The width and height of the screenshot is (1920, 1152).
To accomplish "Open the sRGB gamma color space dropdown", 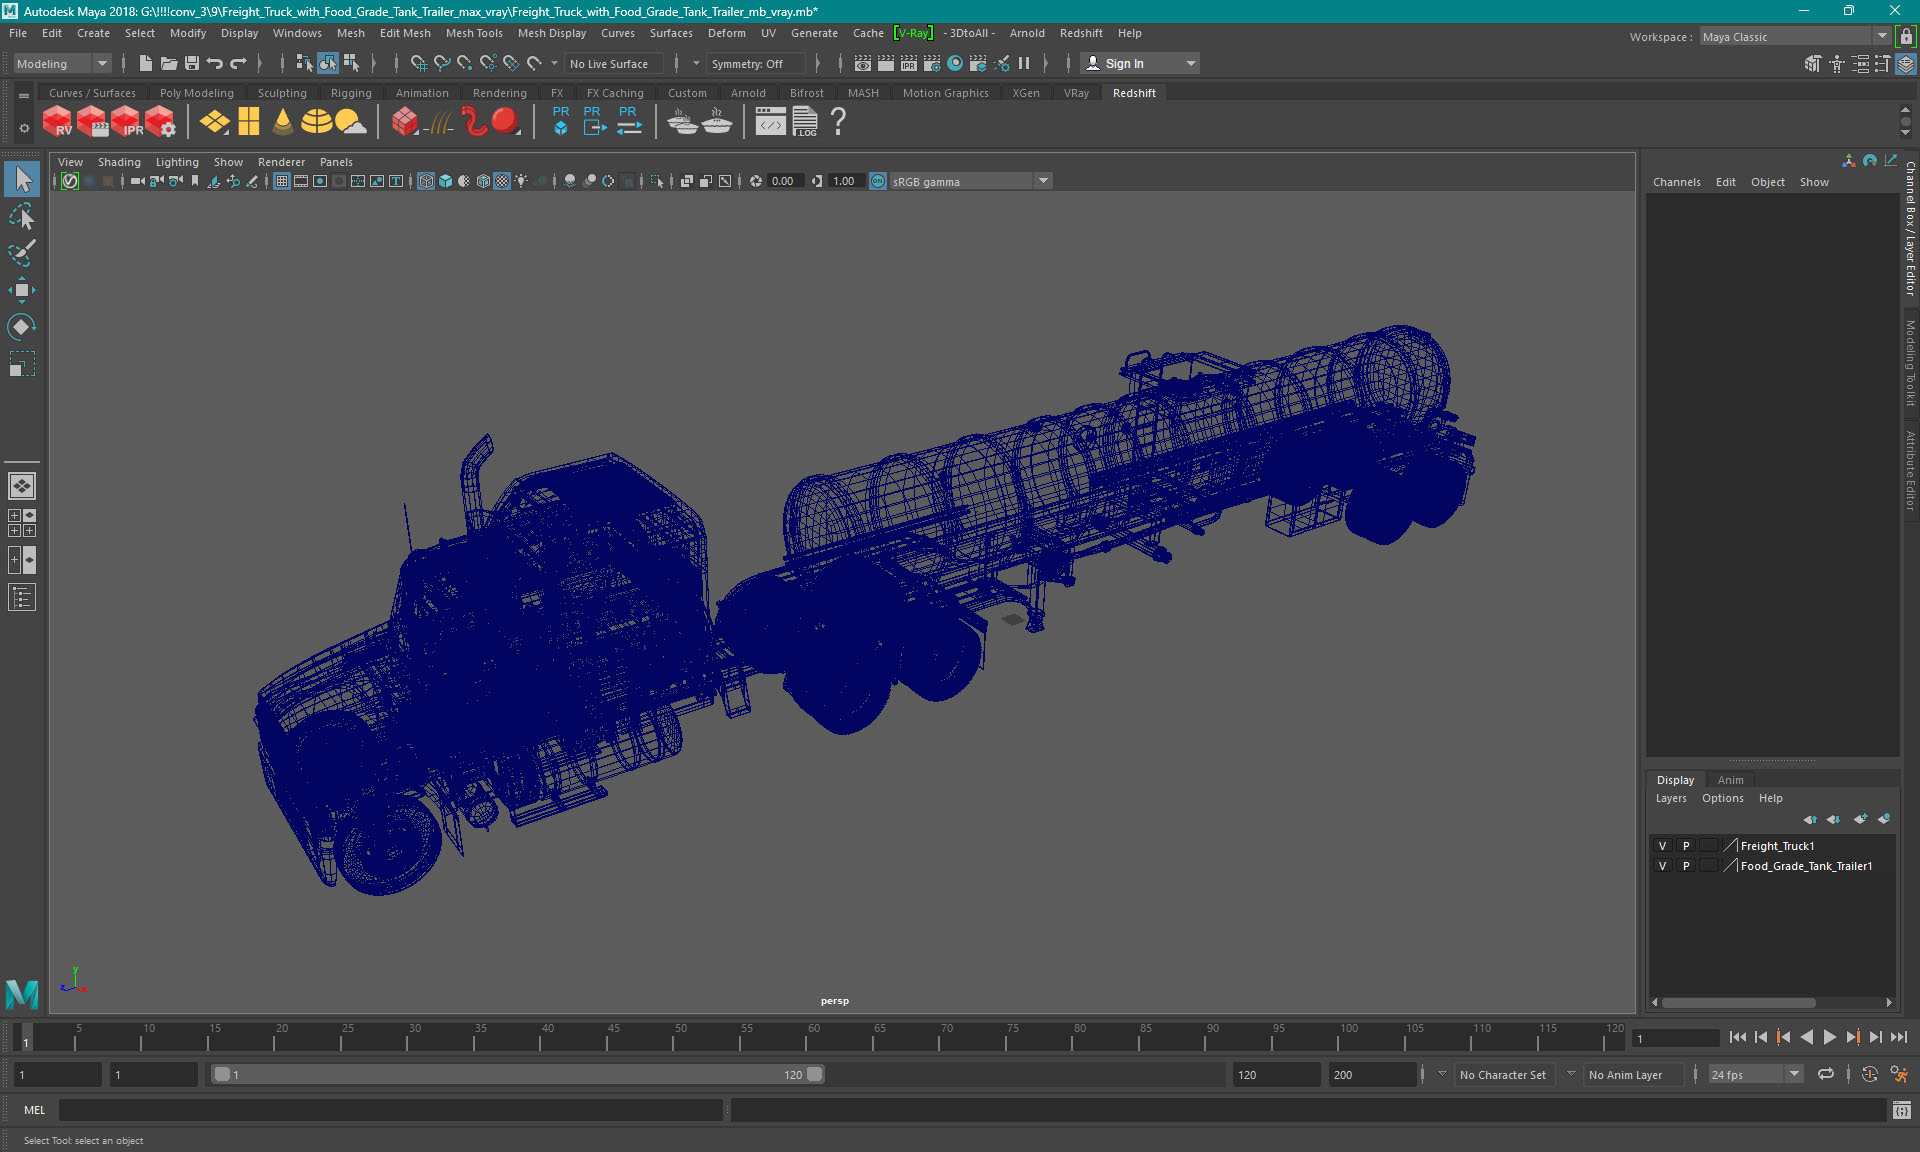I will point(970,181).
